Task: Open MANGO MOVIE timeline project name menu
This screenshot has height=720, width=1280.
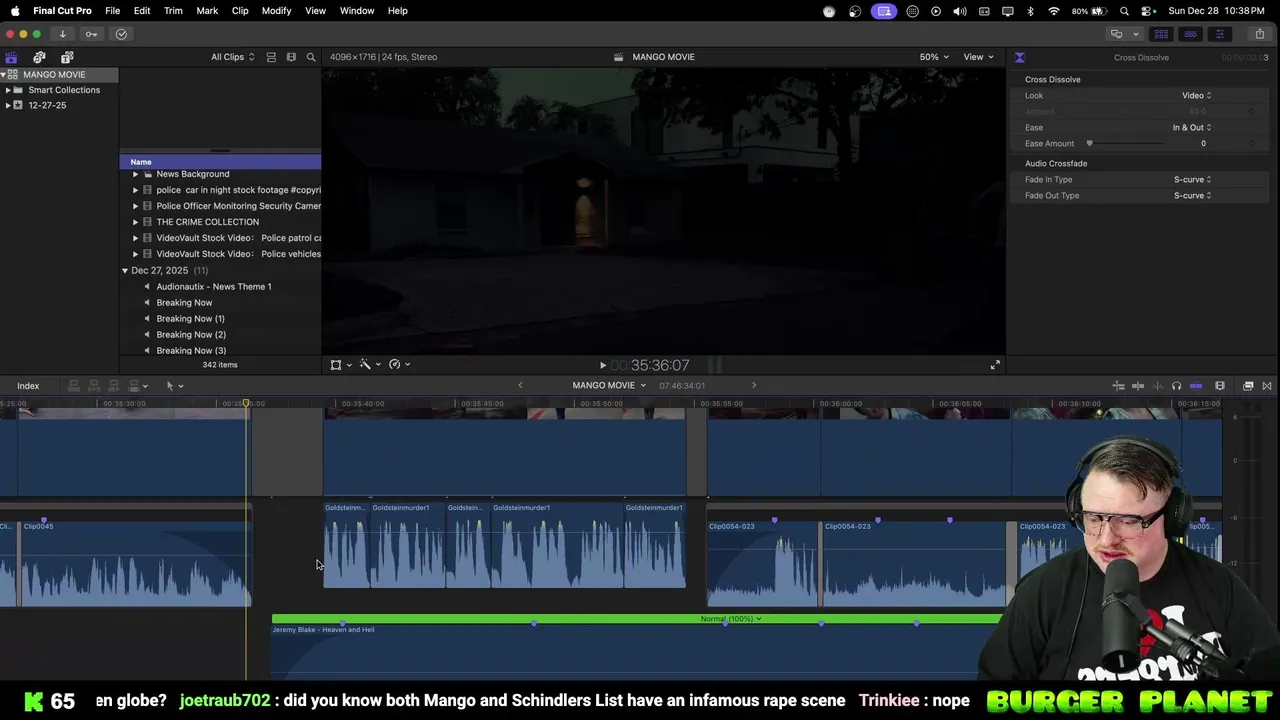Action: [x=609, y=386]
